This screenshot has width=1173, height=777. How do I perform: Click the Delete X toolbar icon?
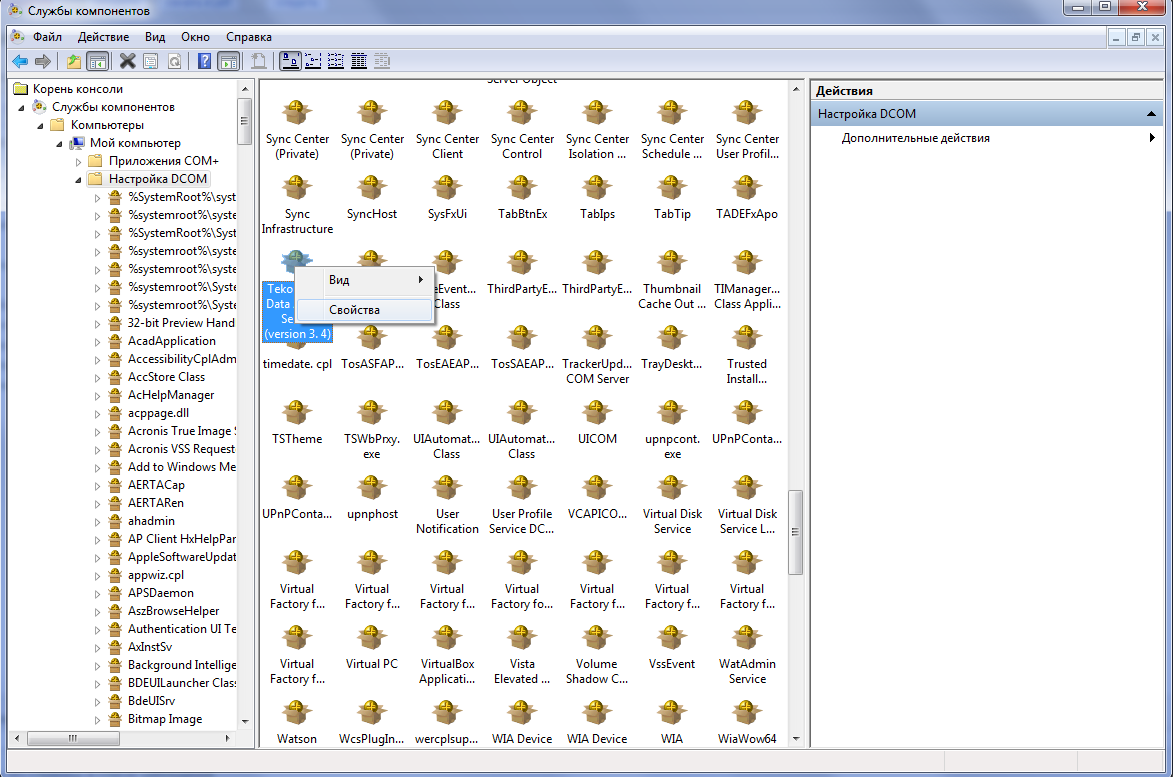[x=128, y=61]
